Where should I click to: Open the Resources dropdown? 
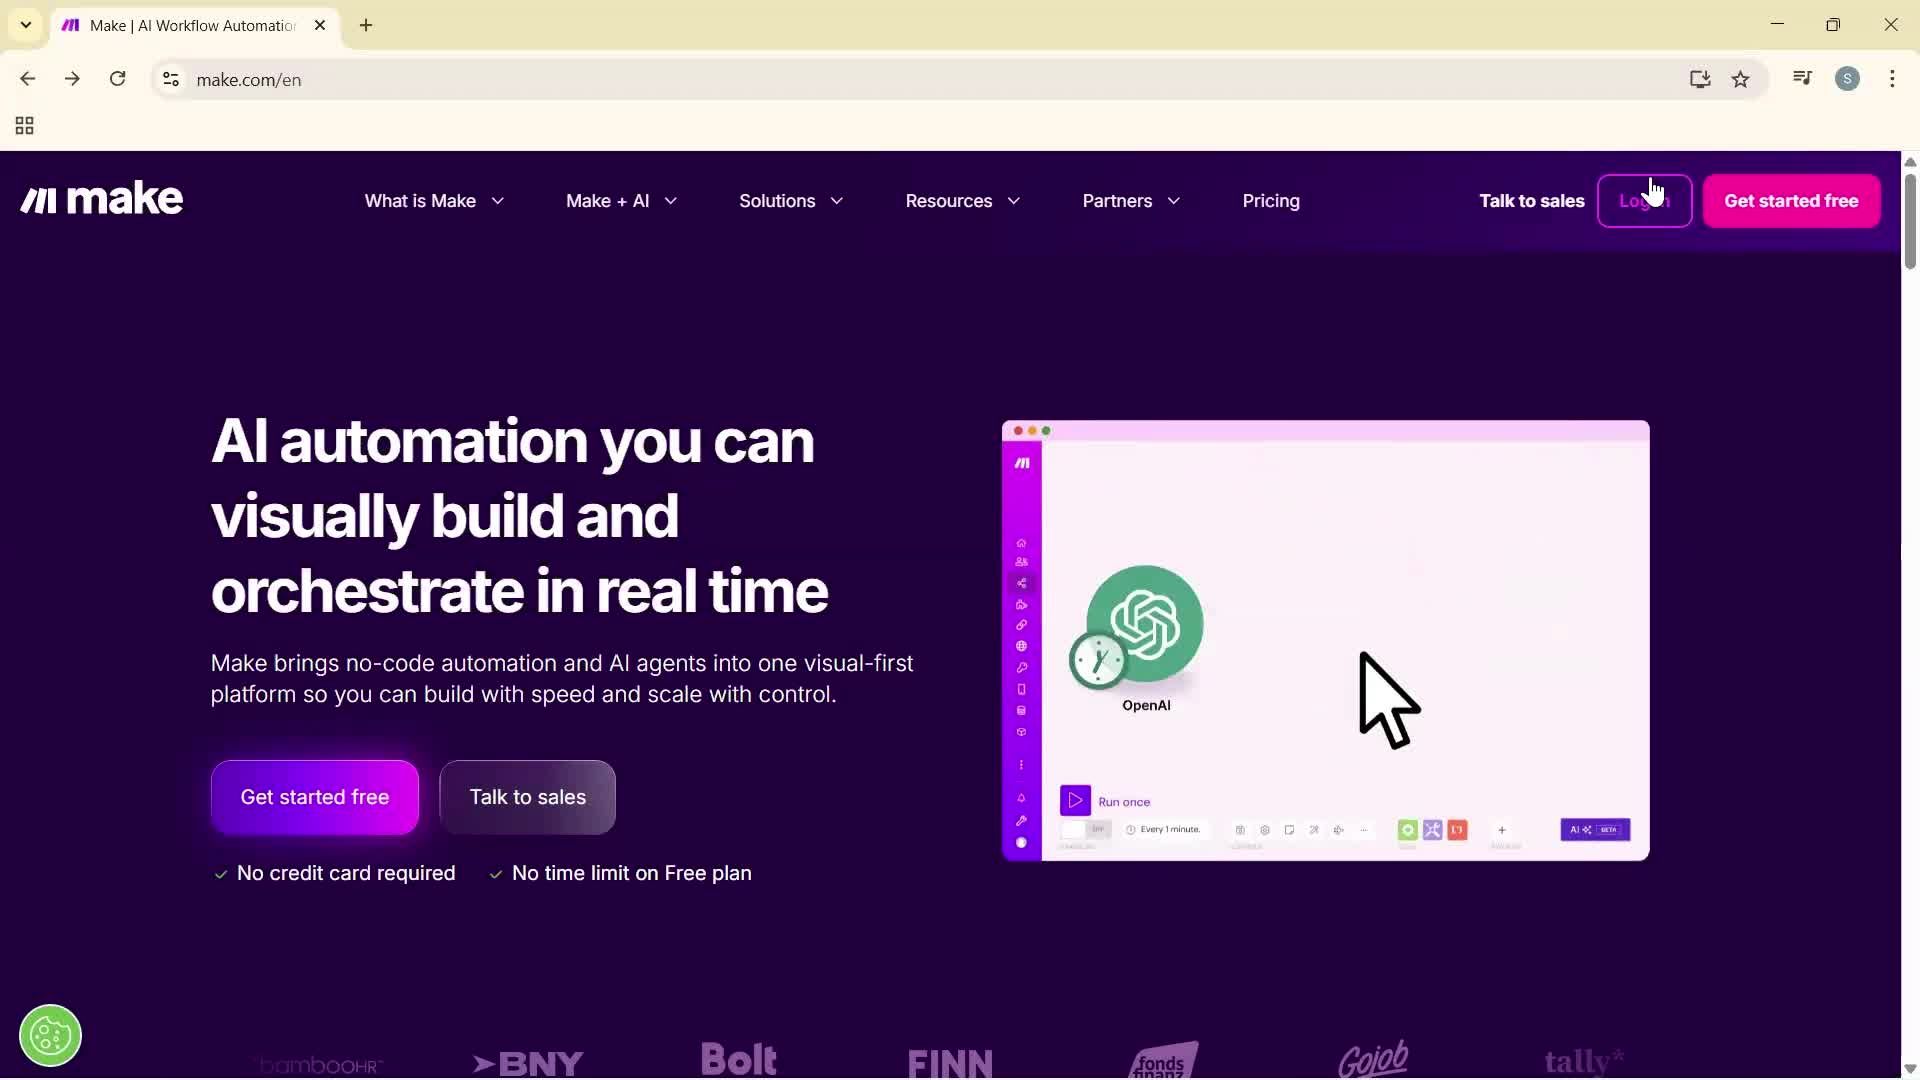click(x=962, y=200)
